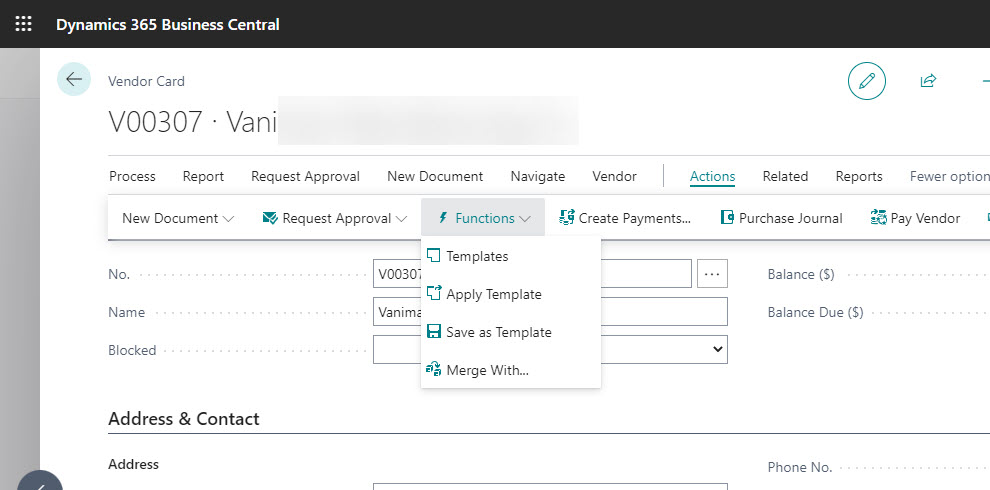The image size is (990, 490).
Task: Click the Merge With icon
Action: pyautogui.click(x=434, y=369)
